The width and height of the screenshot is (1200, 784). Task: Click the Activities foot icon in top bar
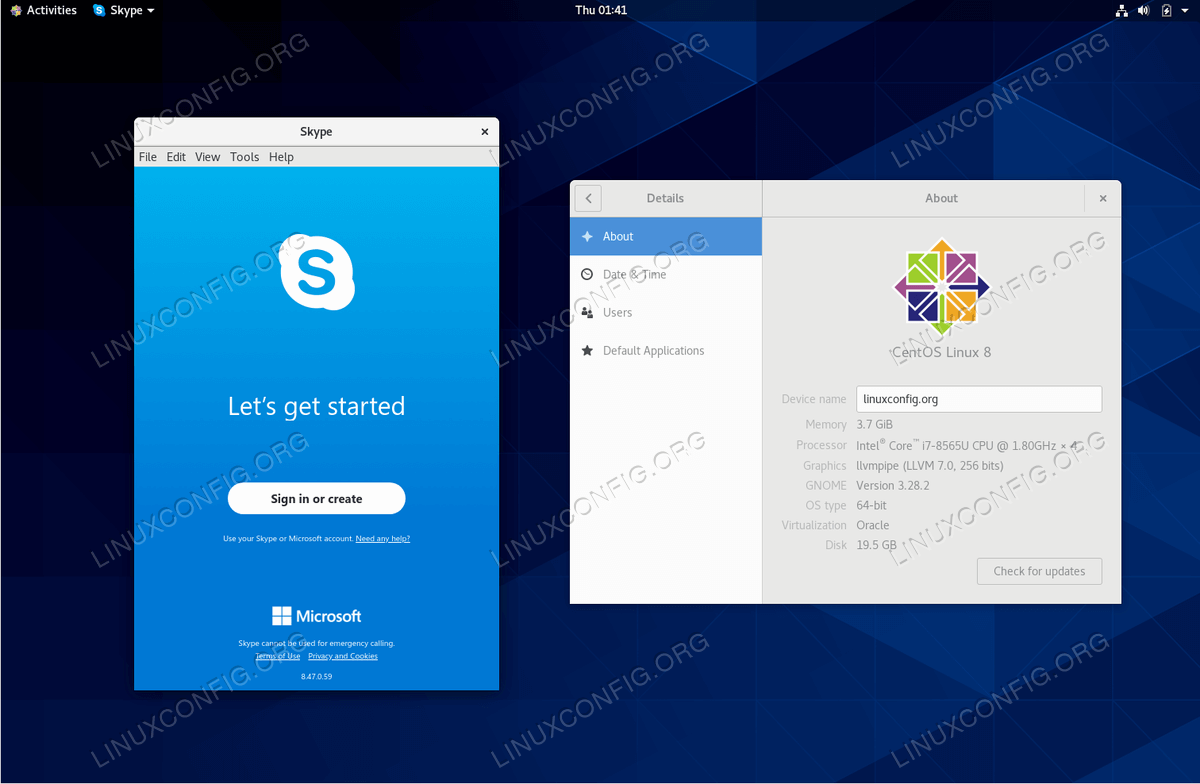(x=15, y=10)
